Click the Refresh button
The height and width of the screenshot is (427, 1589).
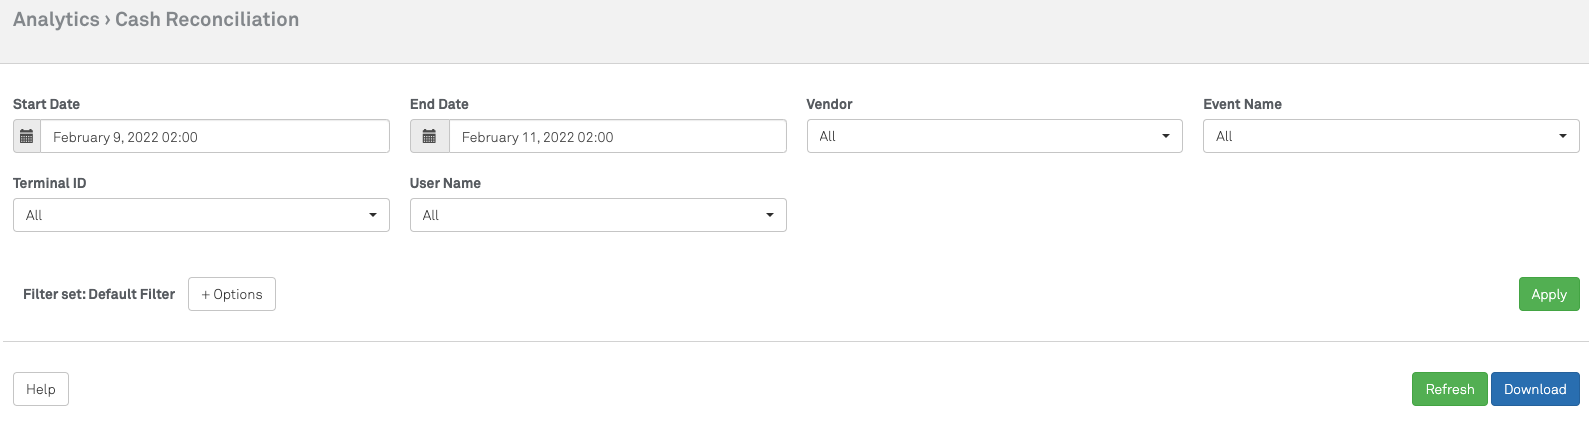tap(1449, 389)
